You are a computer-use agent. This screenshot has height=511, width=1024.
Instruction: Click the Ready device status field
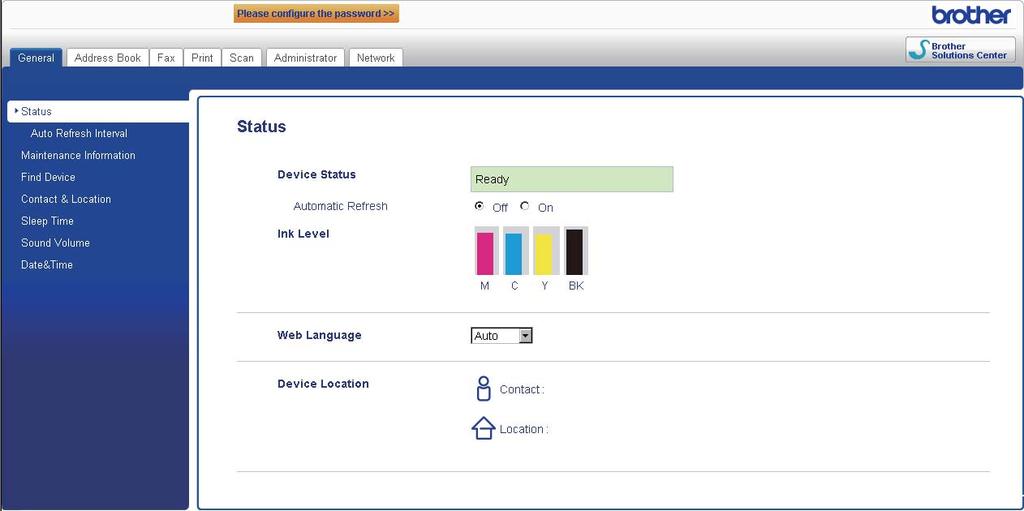click(x=571, y=179)
